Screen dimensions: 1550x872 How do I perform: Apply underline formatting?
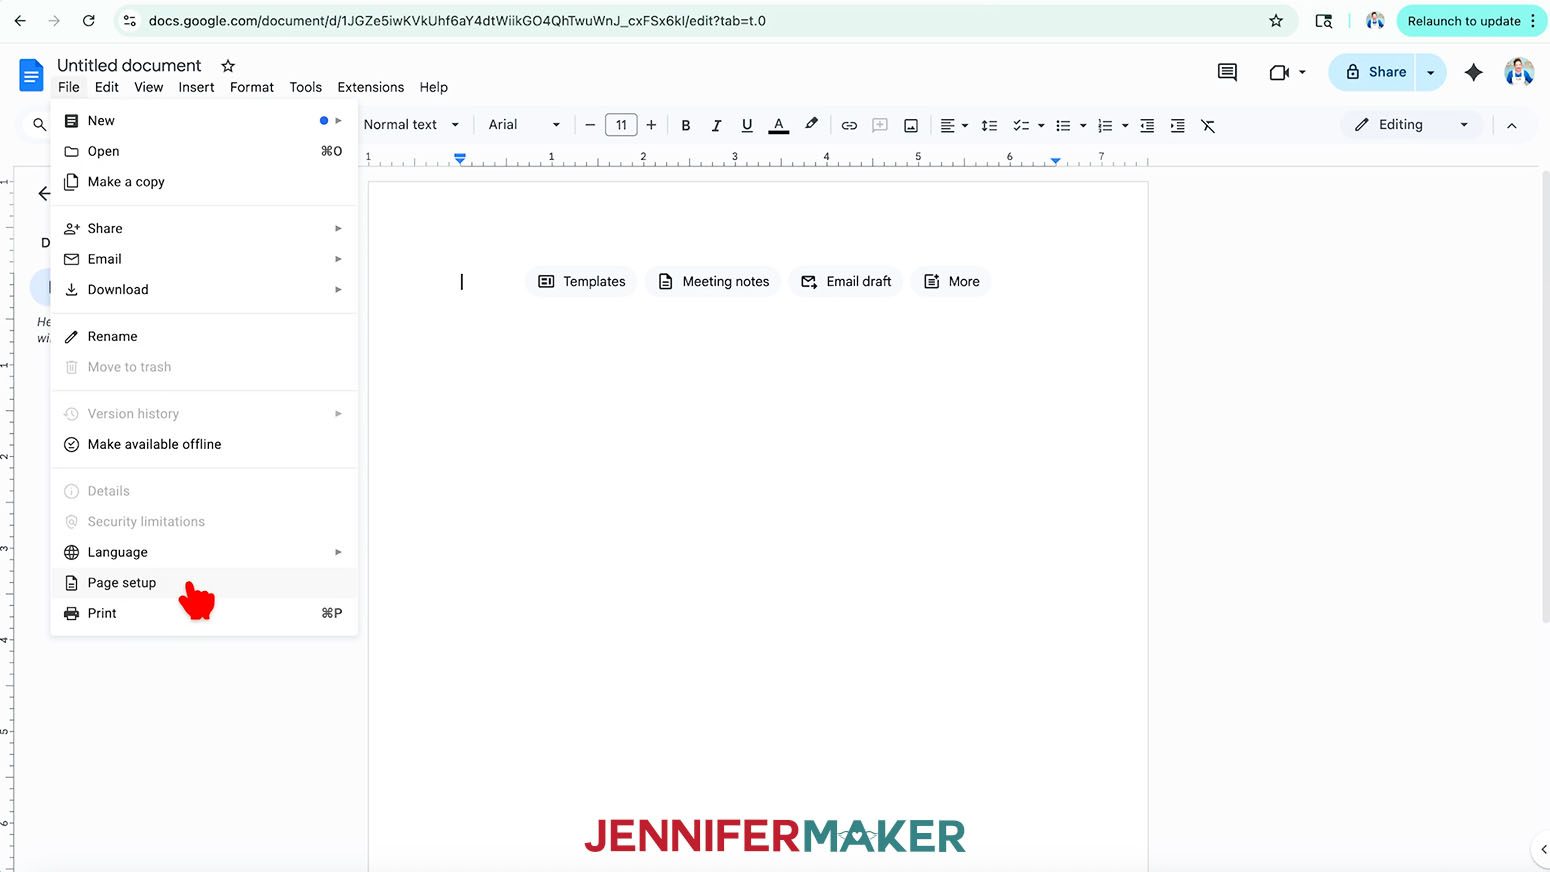tap(747, 125)
